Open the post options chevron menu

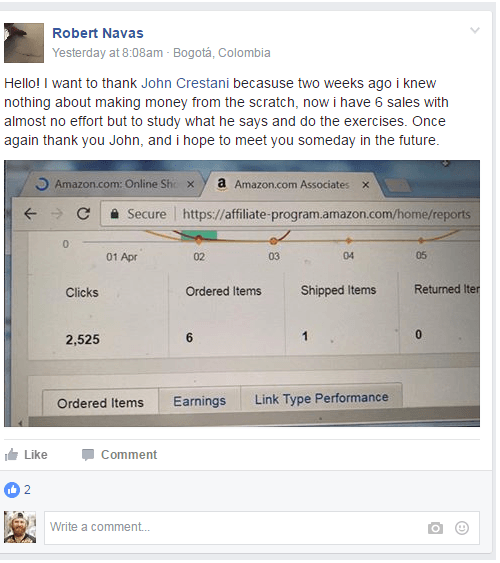[475, 31]
